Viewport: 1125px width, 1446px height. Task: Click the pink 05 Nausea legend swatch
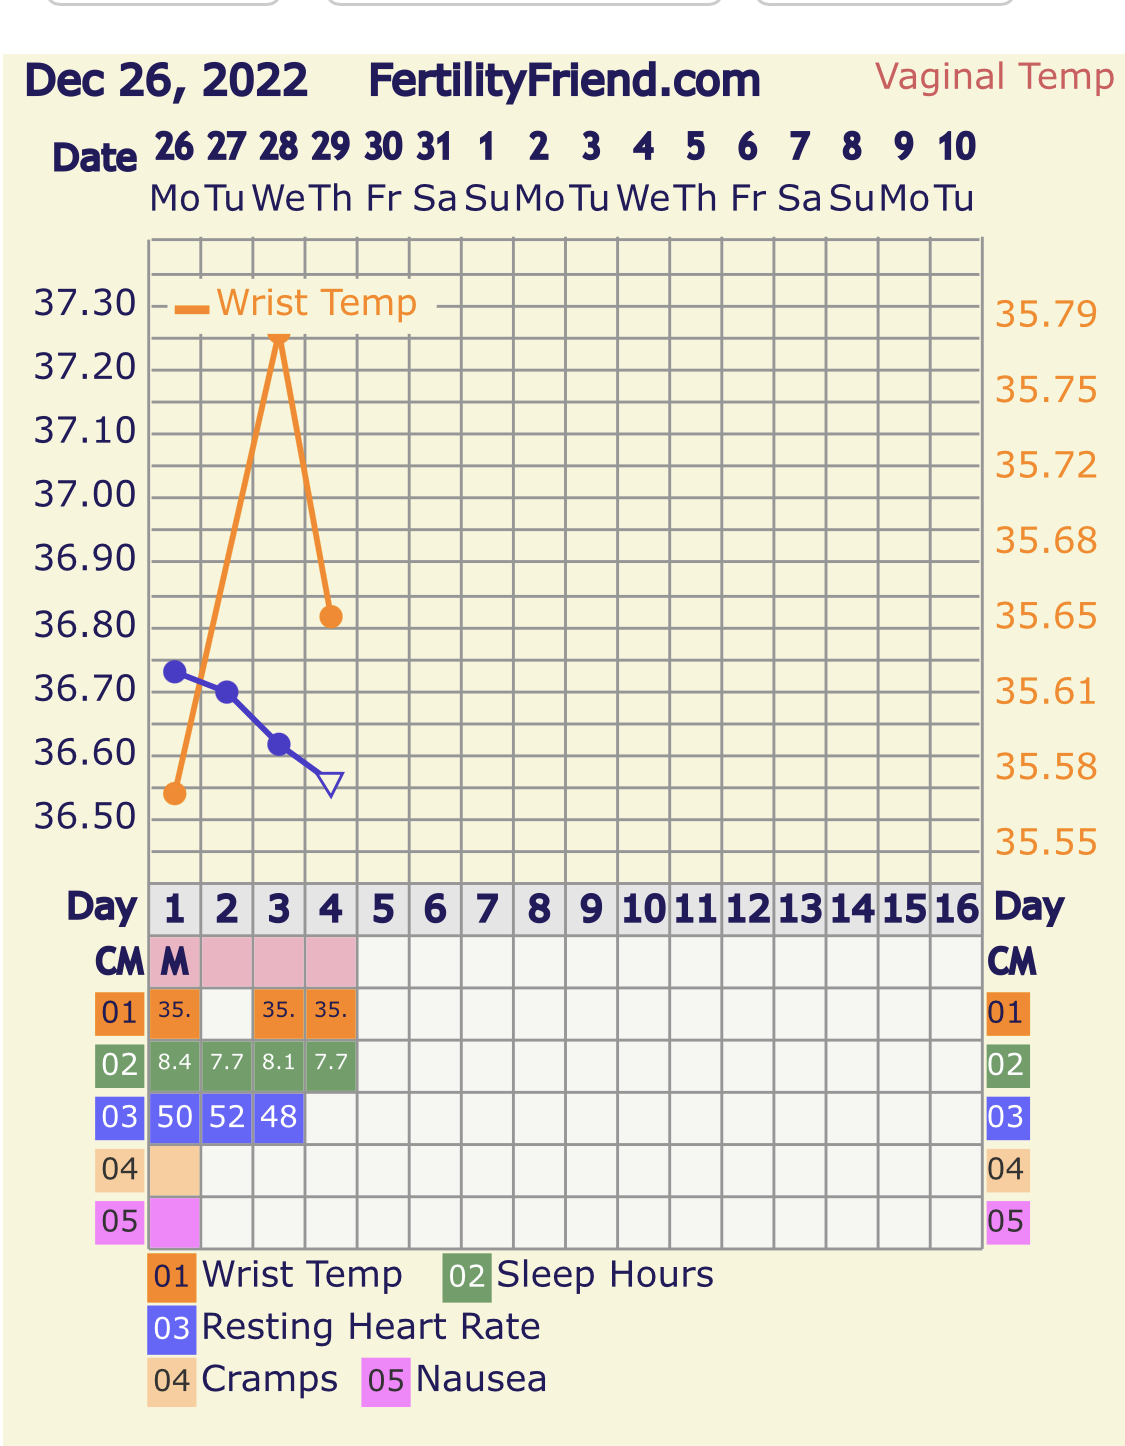click(386, 1381)
